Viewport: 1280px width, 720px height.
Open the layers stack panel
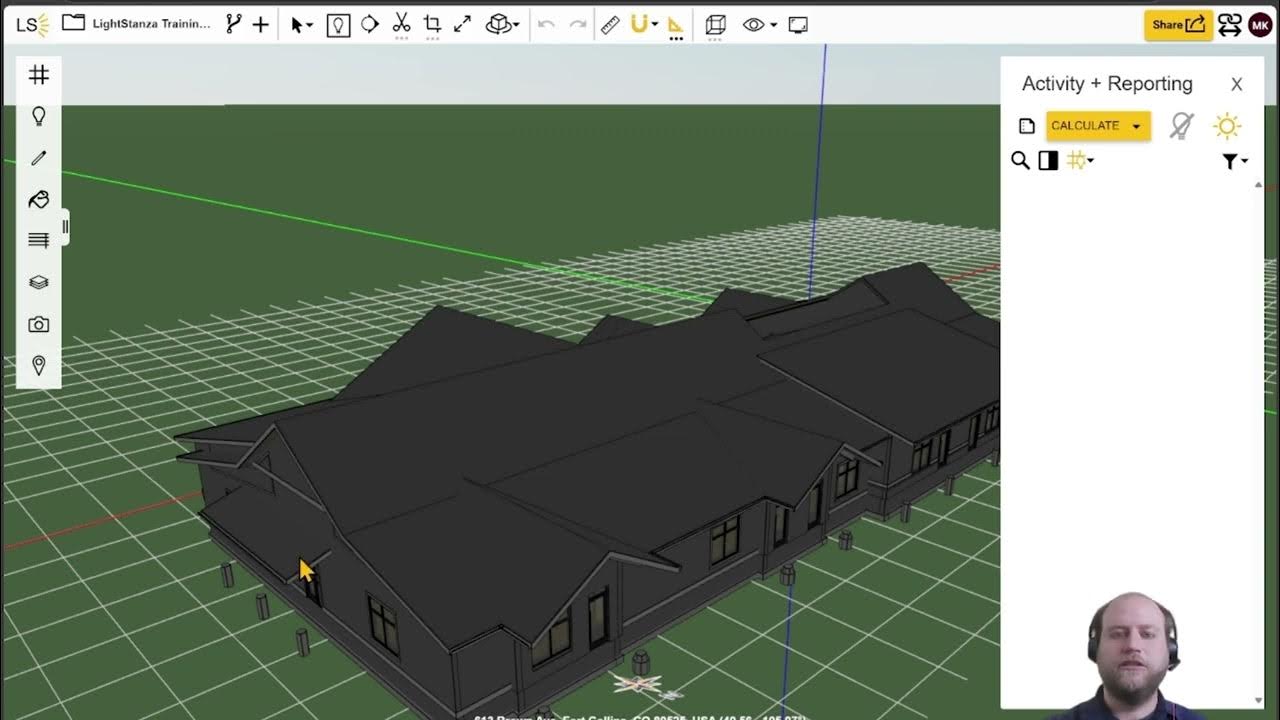[39, 282]
